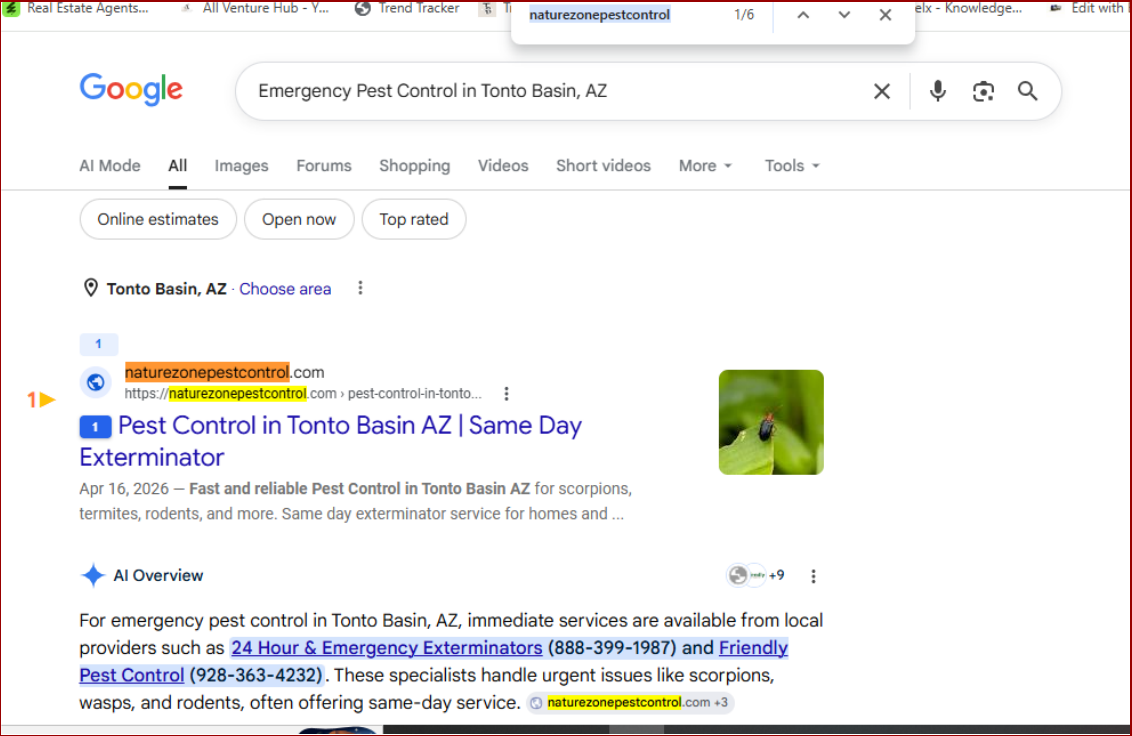
Task: Open All Venture Hub bookmark
Action: [256, 8]
